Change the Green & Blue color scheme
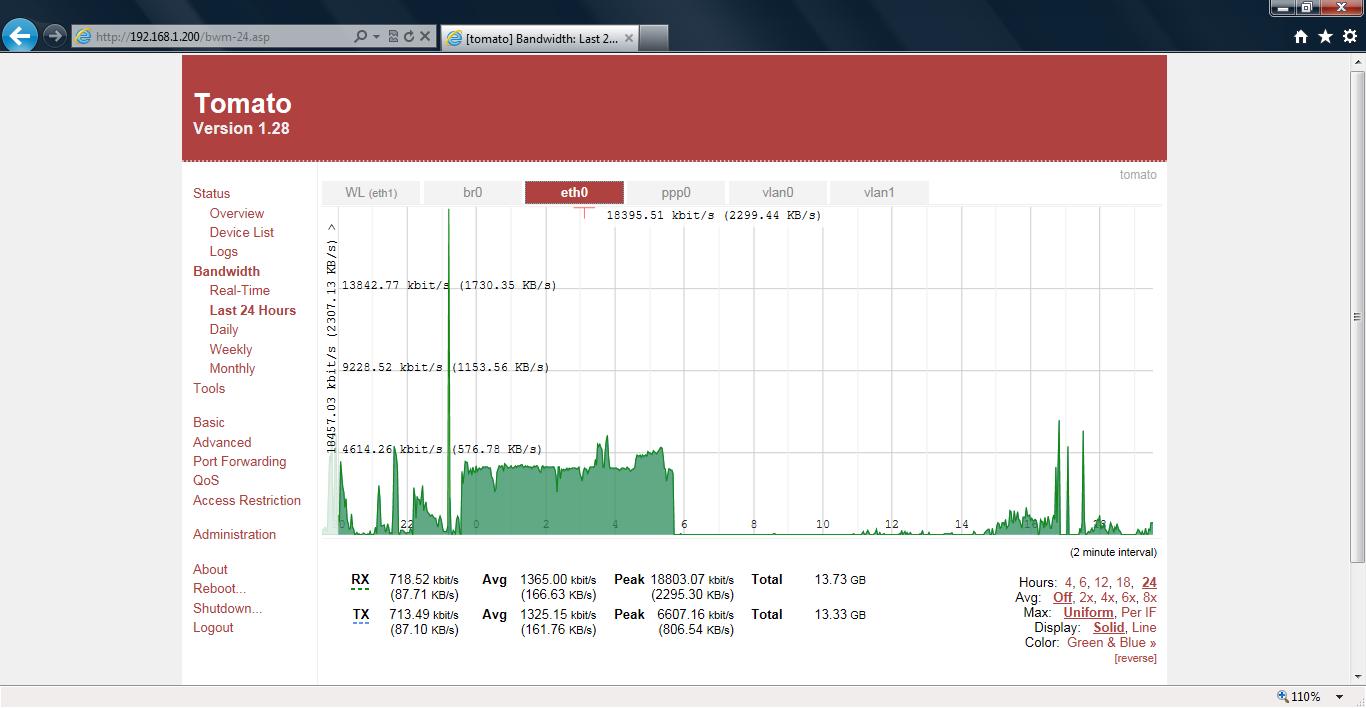 pos(1111,642)
